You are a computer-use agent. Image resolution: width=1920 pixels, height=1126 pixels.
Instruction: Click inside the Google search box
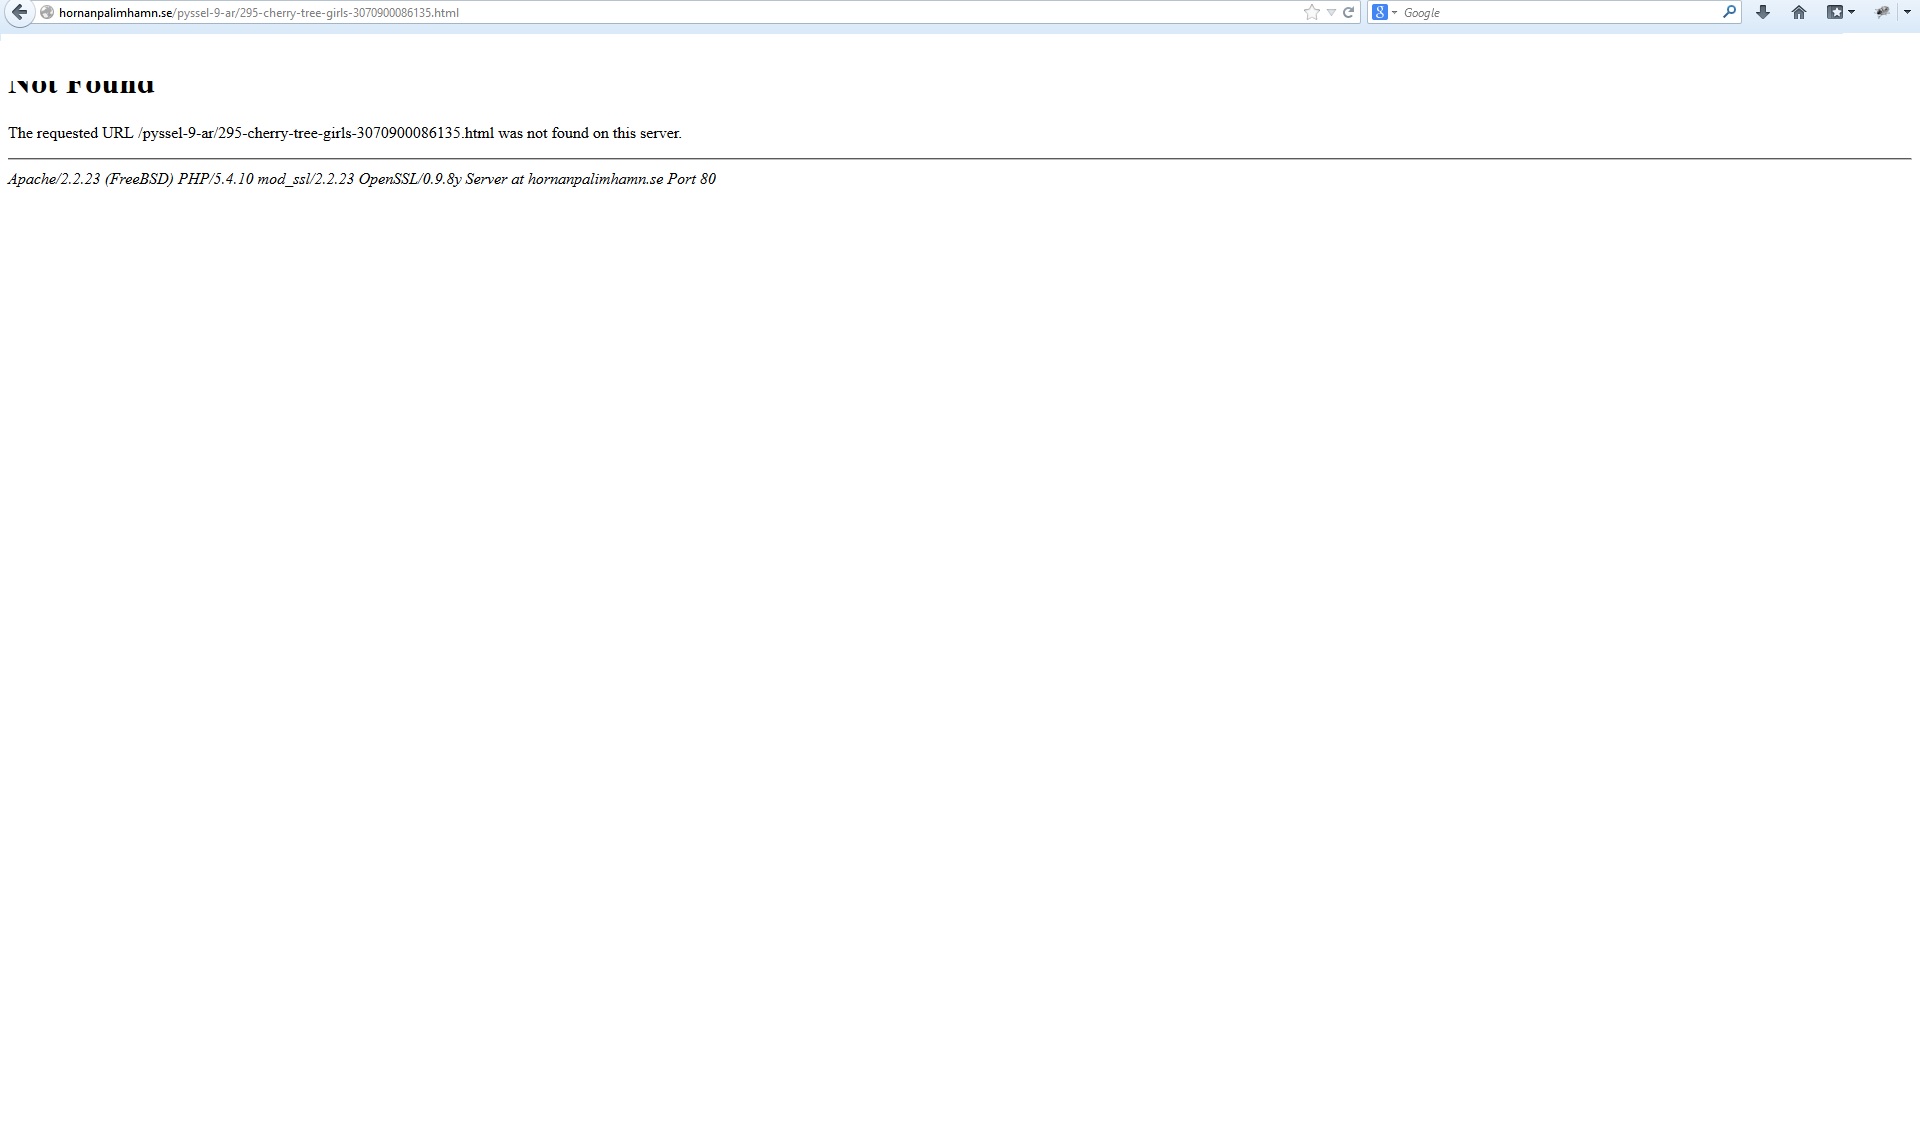(1560, 13)
